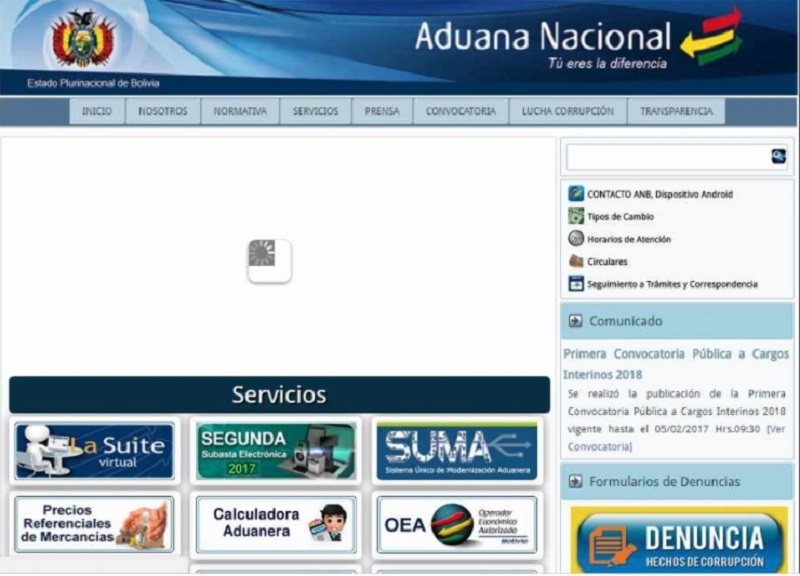Open the Calculadora Aduanera banner
The height and width of the screenshot is (576, 800).
pos(276,524)
